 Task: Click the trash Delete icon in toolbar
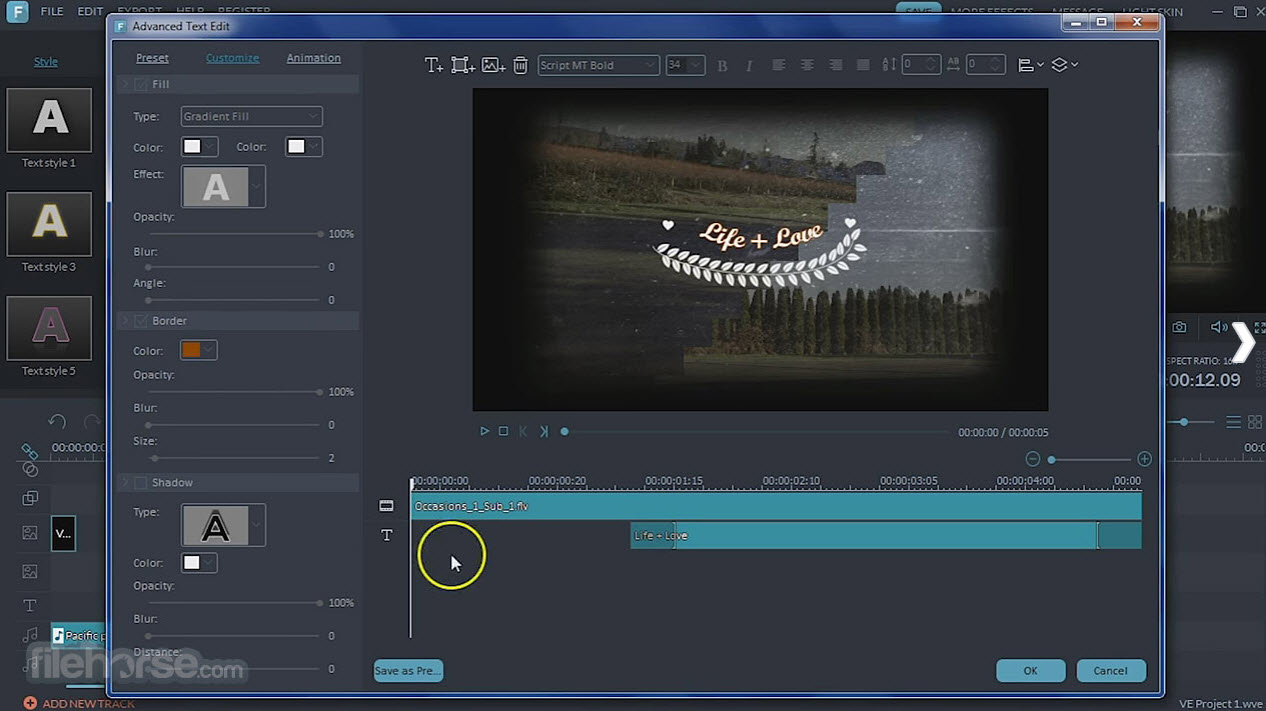point(520,65)
